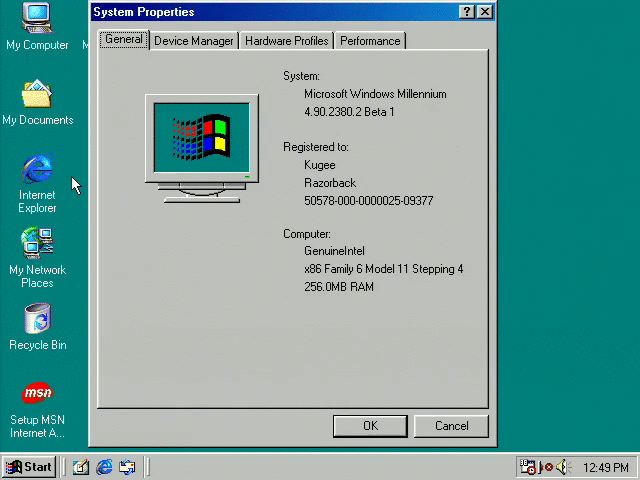Click the Show Desktop quick launch icon
Viewport: 640px width, 480px height.
(x=81, y=467)
